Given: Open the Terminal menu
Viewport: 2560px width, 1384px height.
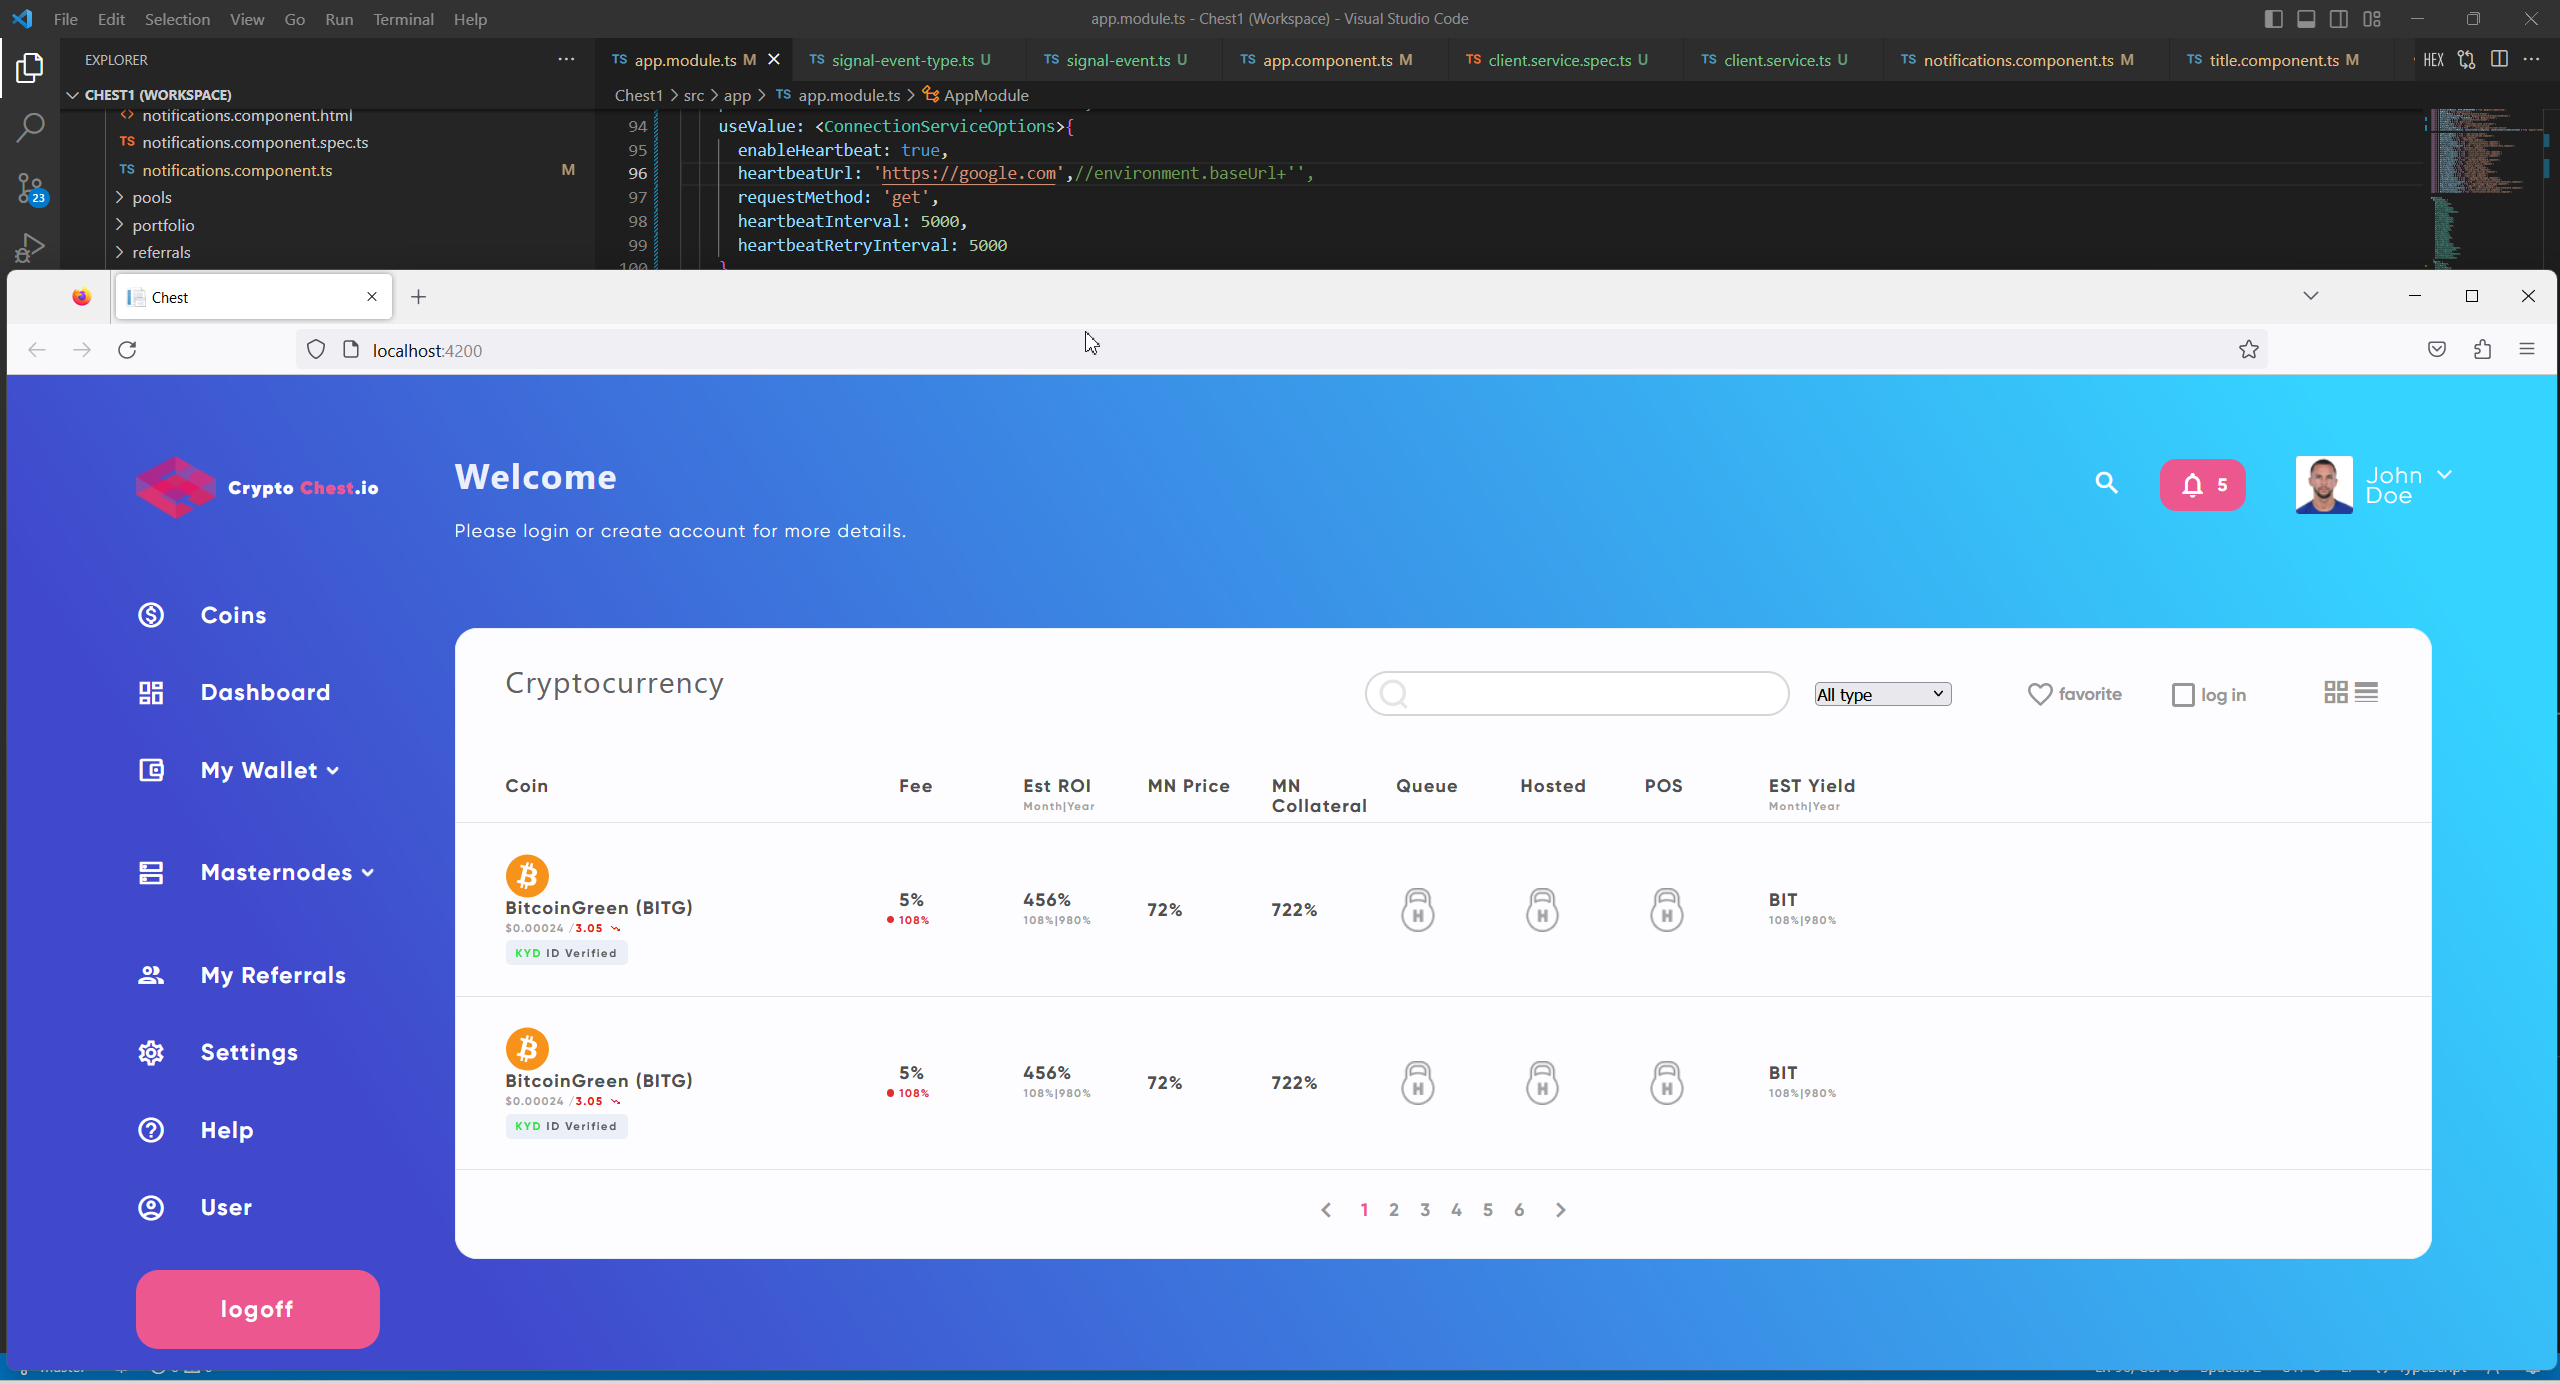Looking at the screenshot, I should tap(403, 19).
